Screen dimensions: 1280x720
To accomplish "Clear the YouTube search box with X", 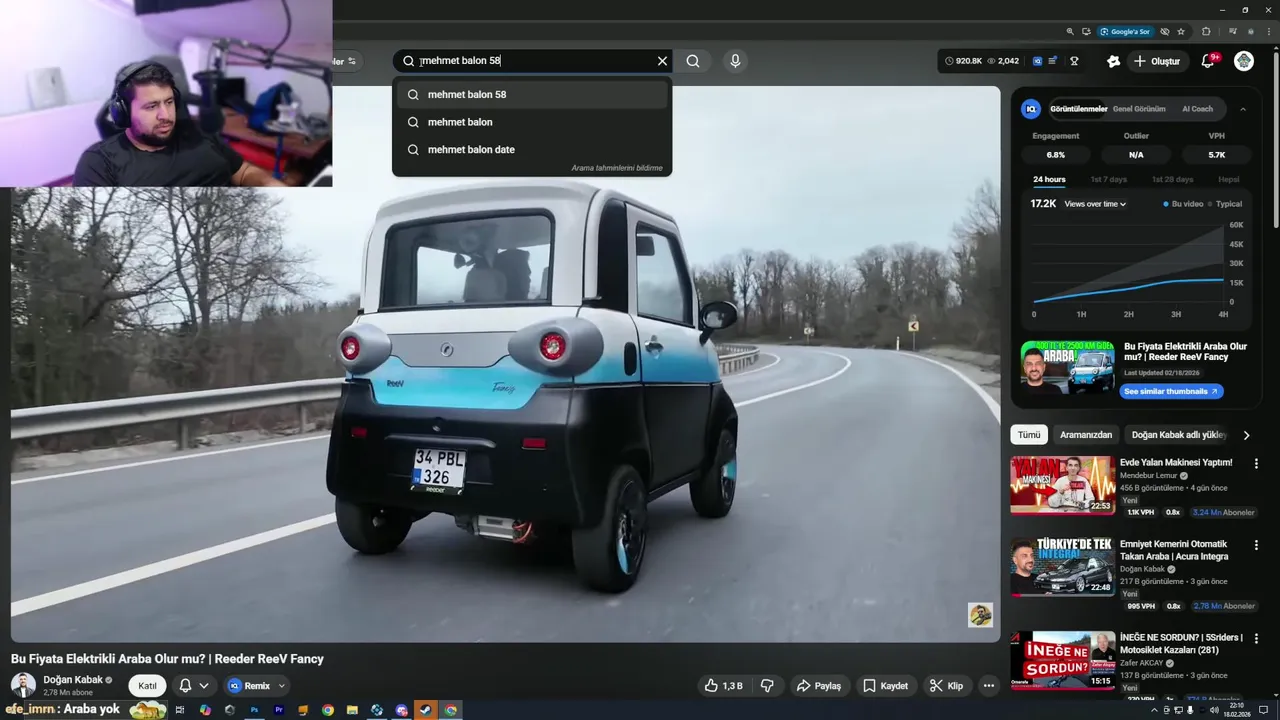I will pyautogui.click(x=662, y=61).
